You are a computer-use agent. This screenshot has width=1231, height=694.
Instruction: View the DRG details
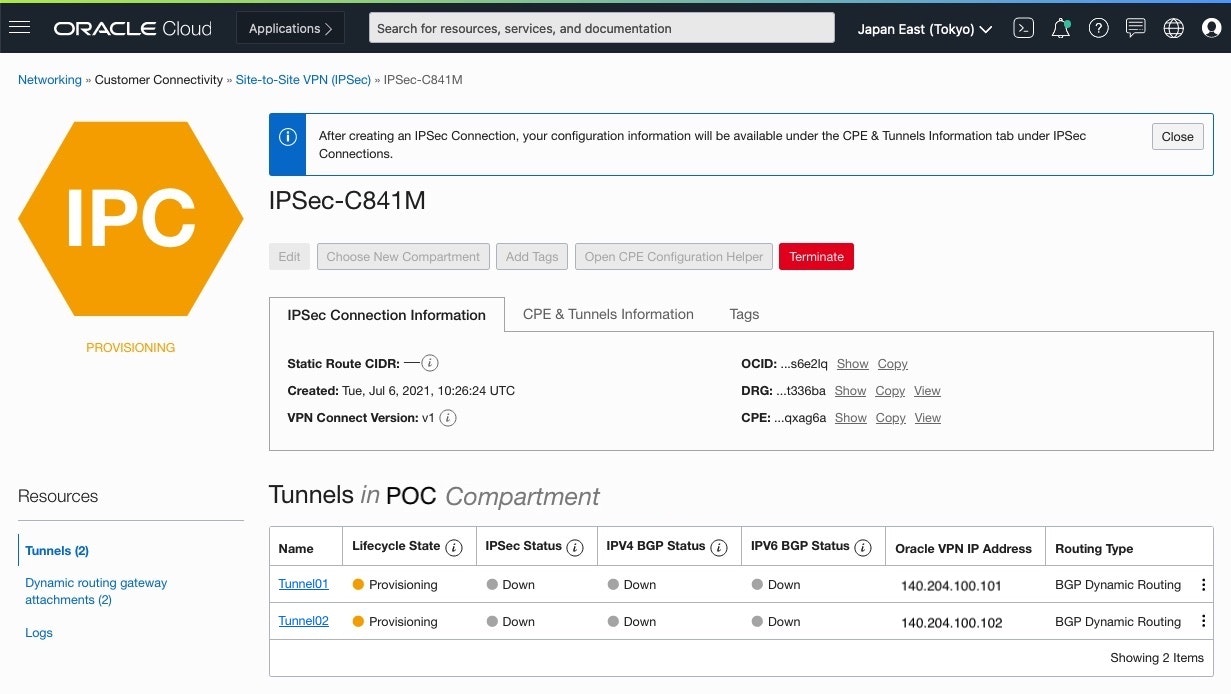pyautogui.click(x=927, y=391)
